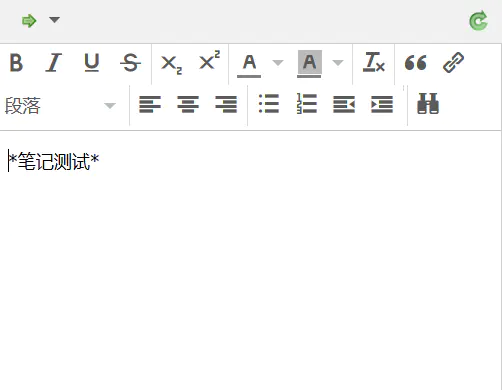502x390 pixels.
Task: Apply subscript formatting
Action: [171, 64]
